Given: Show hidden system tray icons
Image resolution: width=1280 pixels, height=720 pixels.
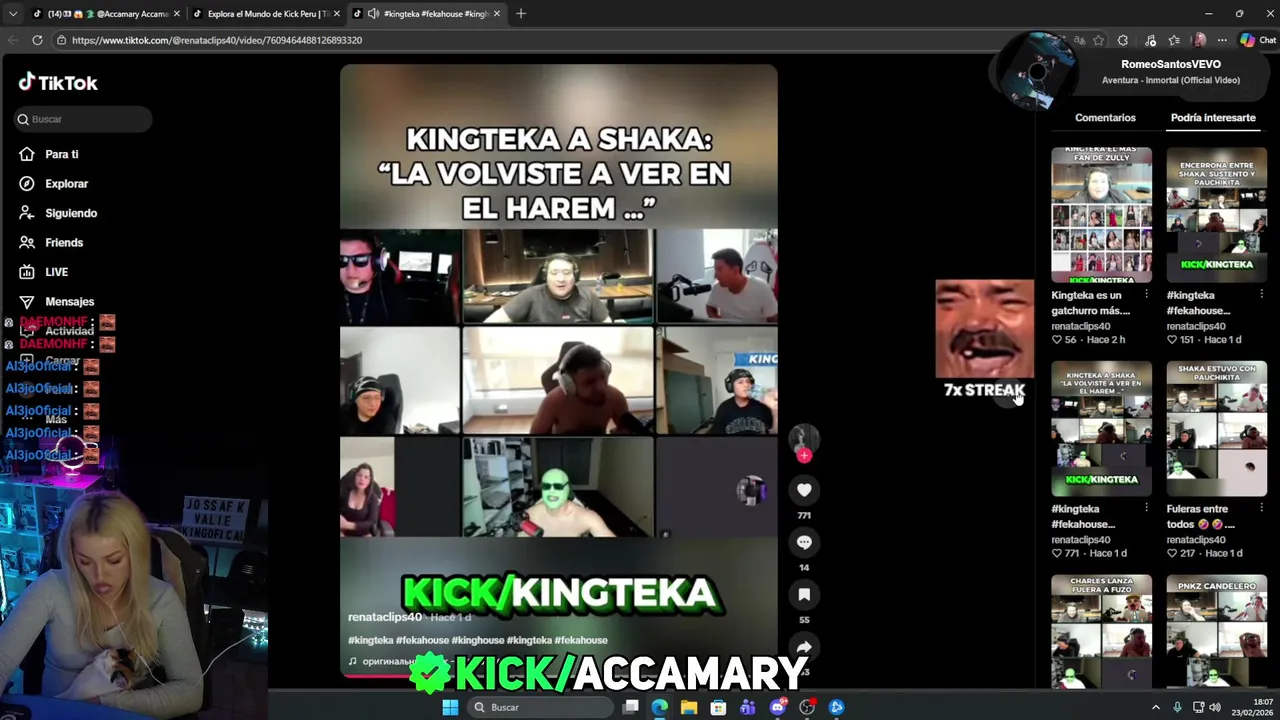Looking at the screenshot, I should pos(1156,707).
